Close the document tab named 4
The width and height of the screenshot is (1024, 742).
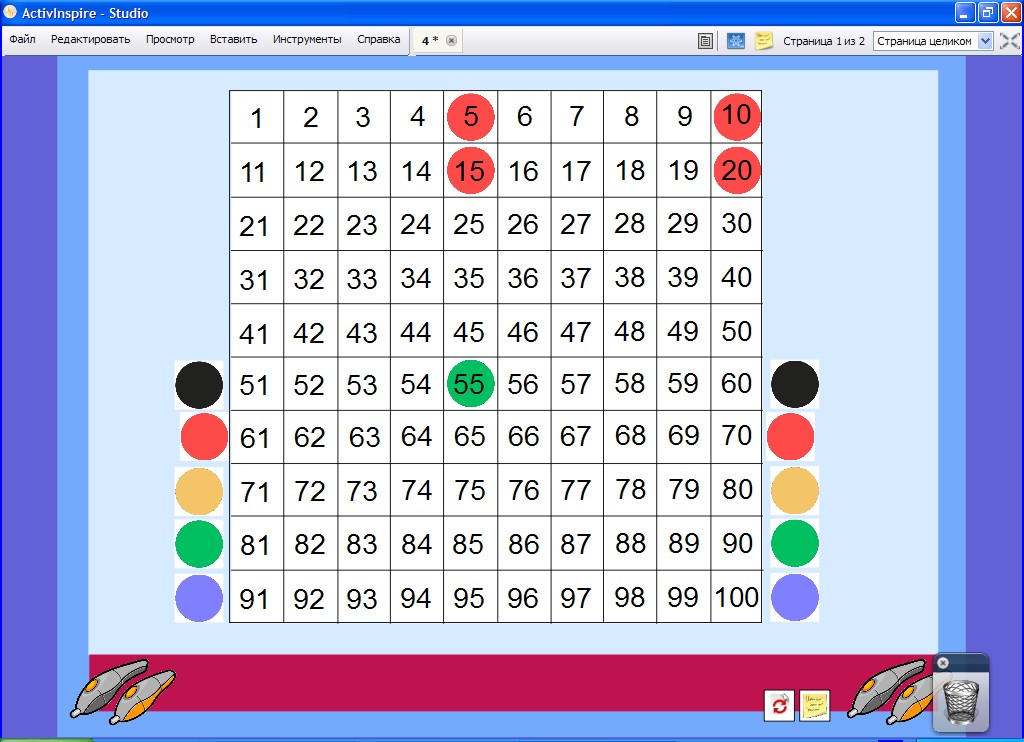click(x=451, y=41)
